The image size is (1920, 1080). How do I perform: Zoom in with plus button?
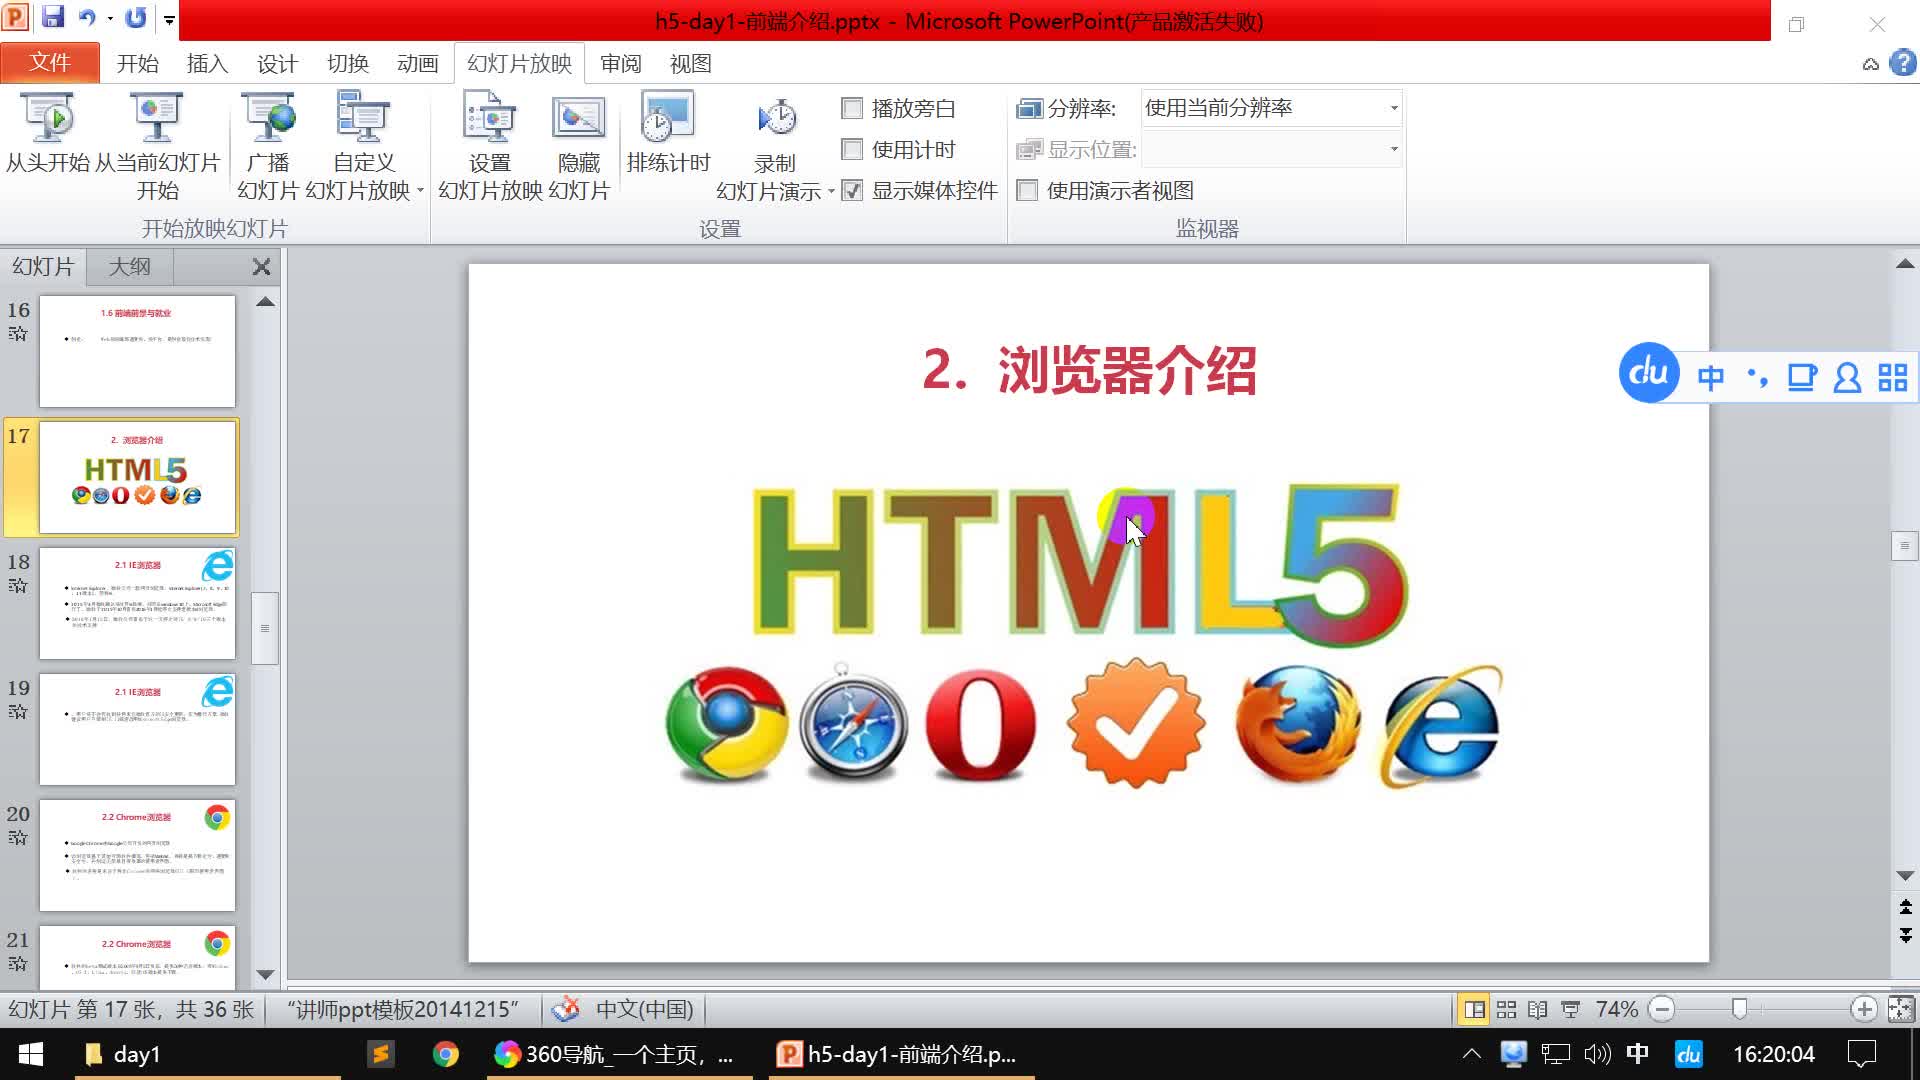1863,1010
